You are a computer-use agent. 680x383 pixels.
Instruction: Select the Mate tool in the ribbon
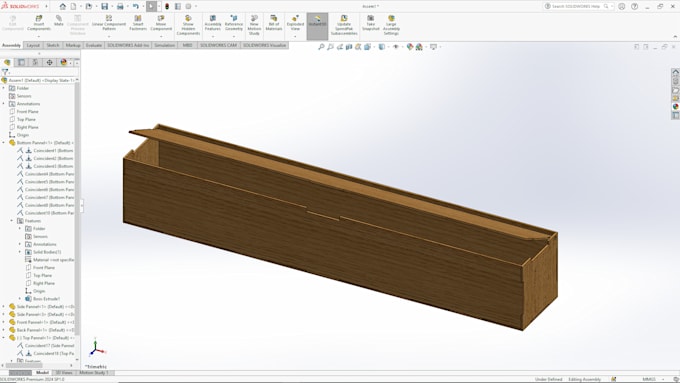point(59,20)
